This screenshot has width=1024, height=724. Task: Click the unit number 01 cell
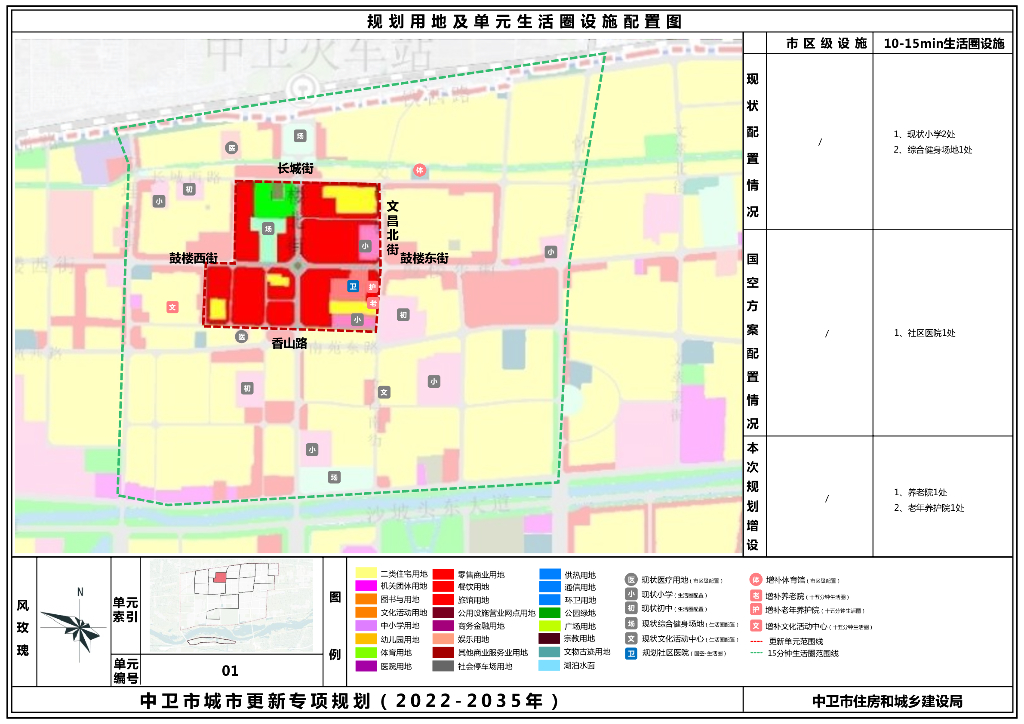231,671
